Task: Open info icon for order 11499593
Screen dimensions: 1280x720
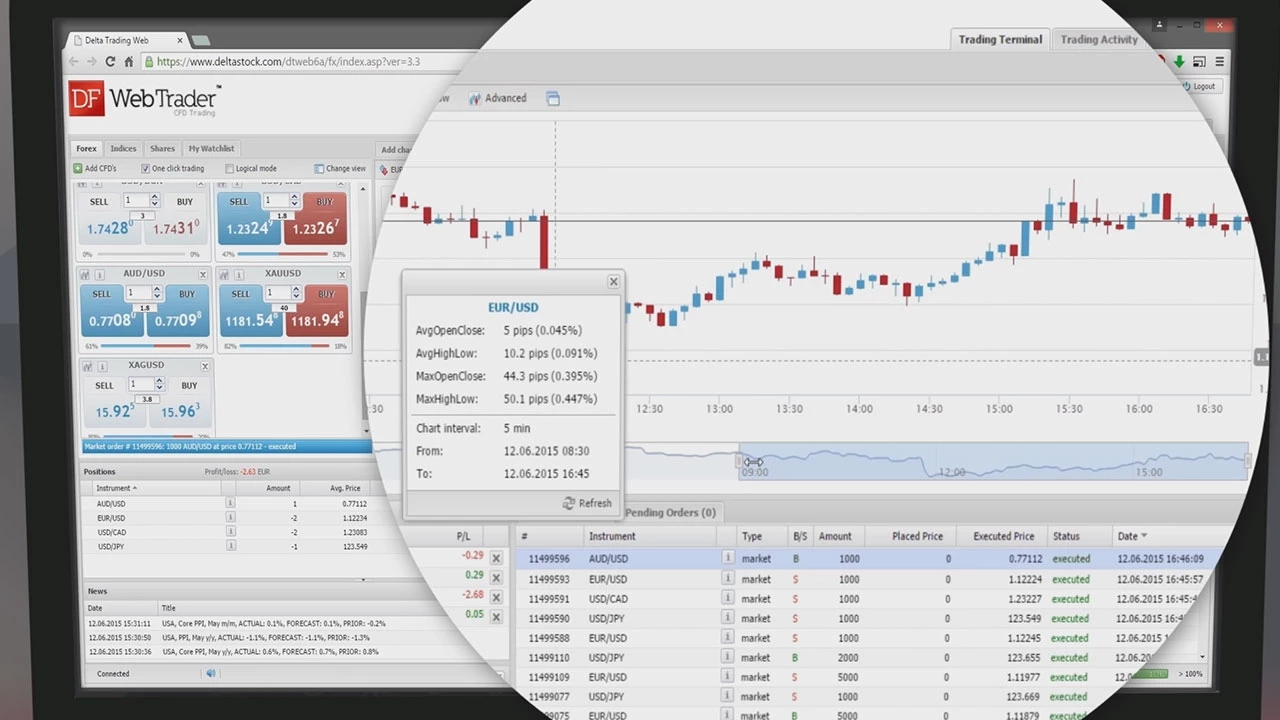Action: click(728, 579)
